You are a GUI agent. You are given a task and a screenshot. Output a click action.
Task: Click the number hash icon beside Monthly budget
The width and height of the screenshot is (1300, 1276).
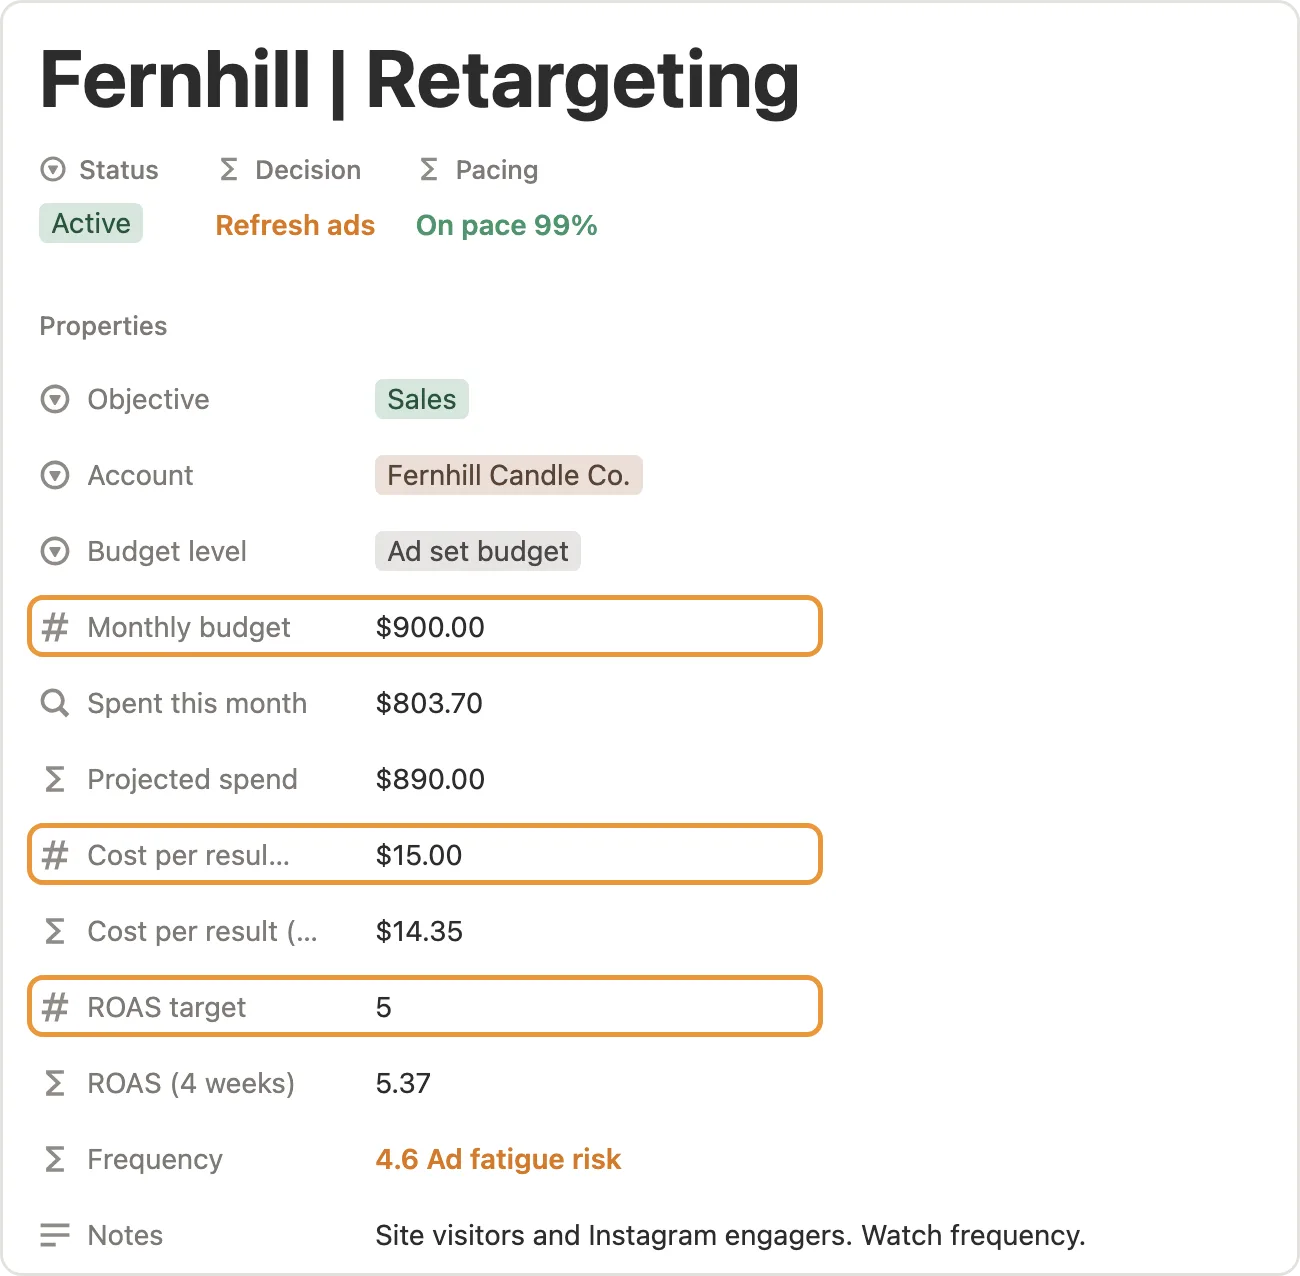click(x=55, y=628)
